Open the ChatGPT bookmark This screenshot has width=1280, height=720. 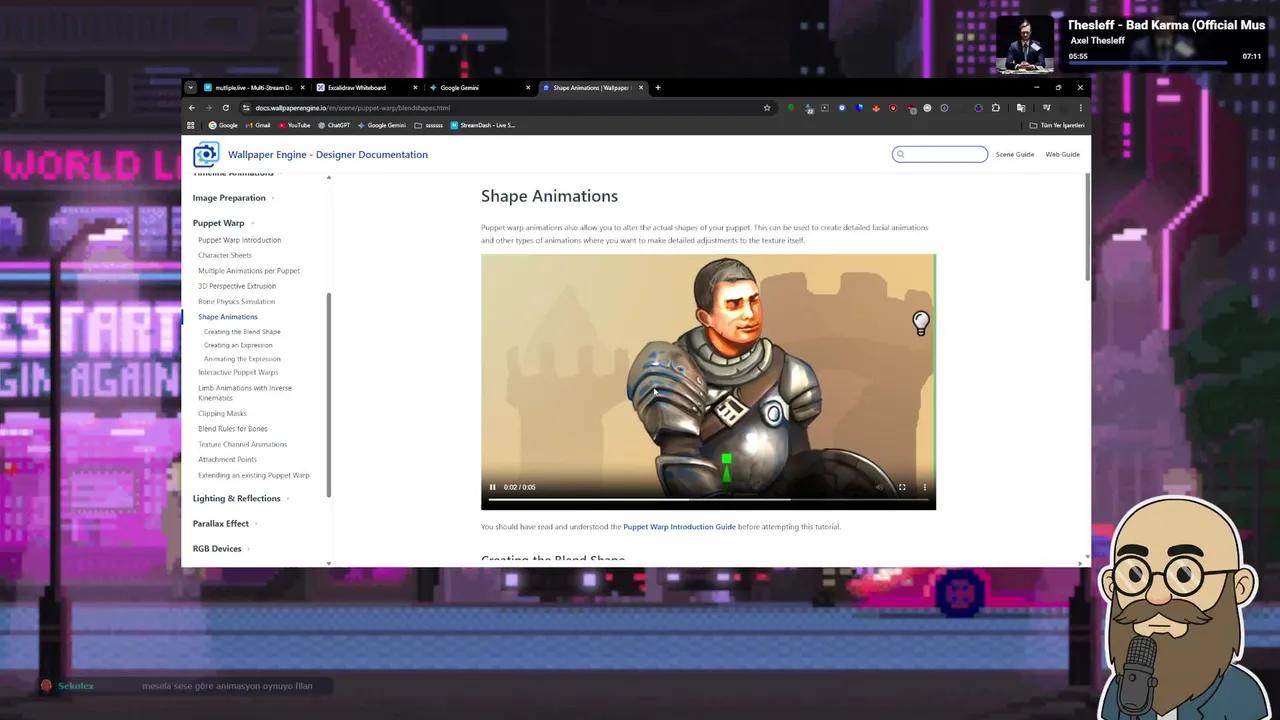pos(334,125)
